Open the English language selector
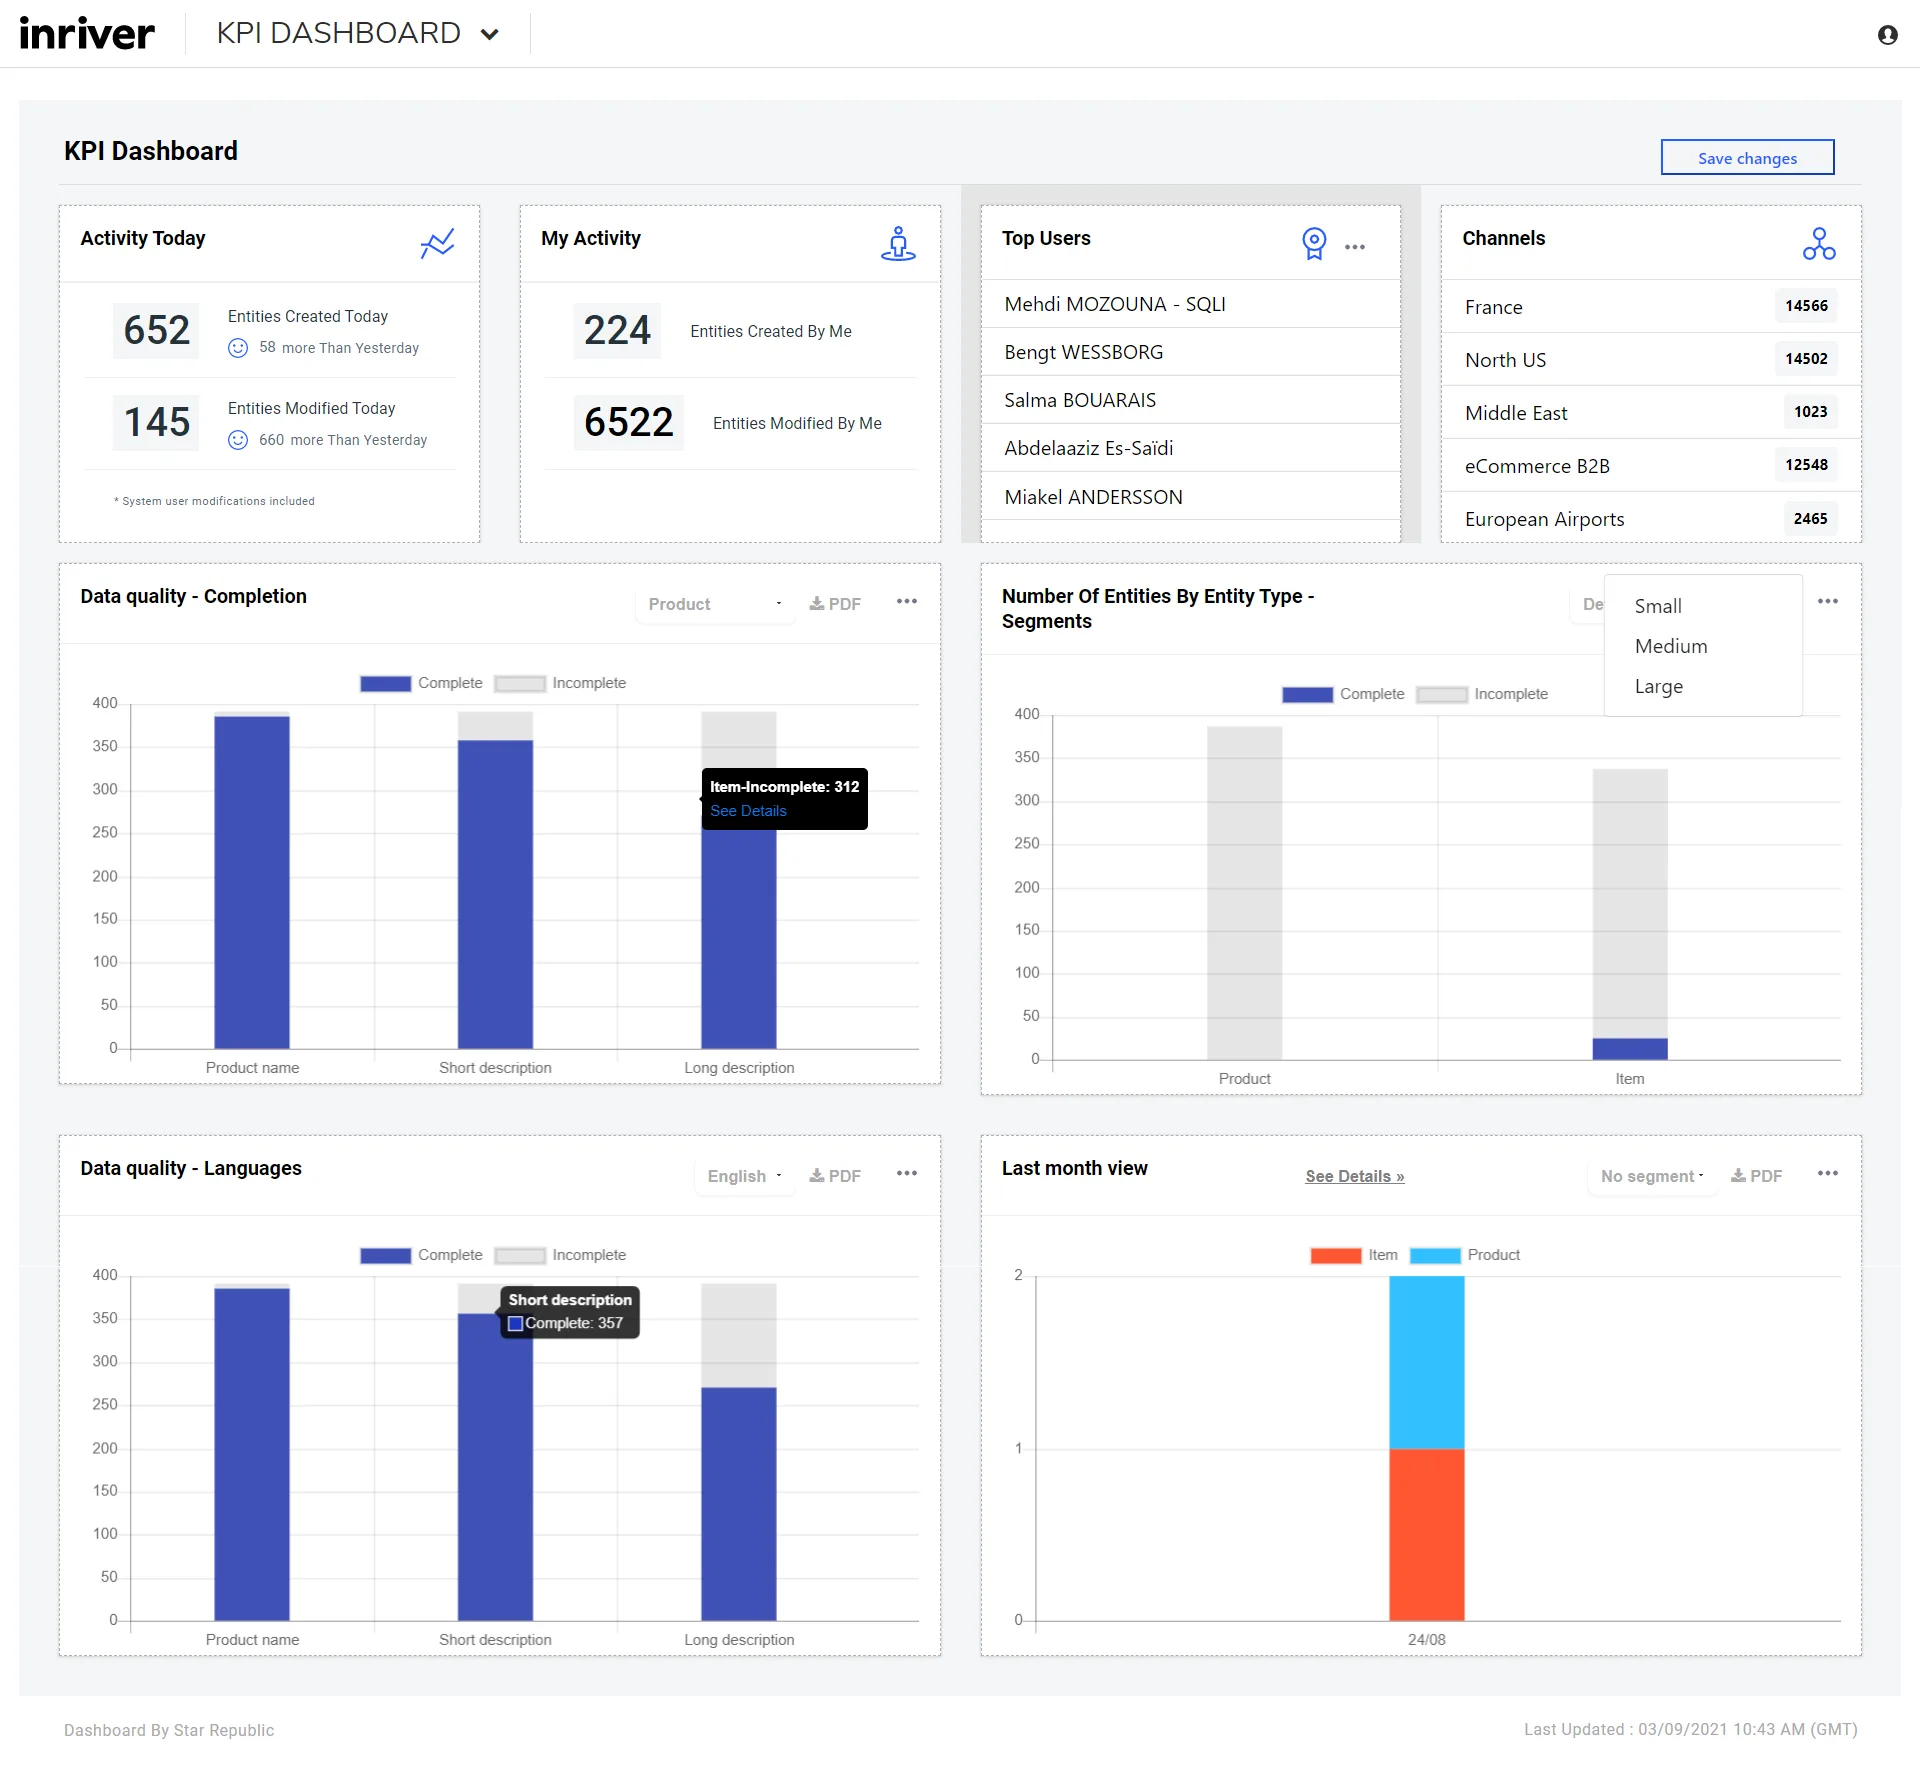 [x=742, y=1176]
